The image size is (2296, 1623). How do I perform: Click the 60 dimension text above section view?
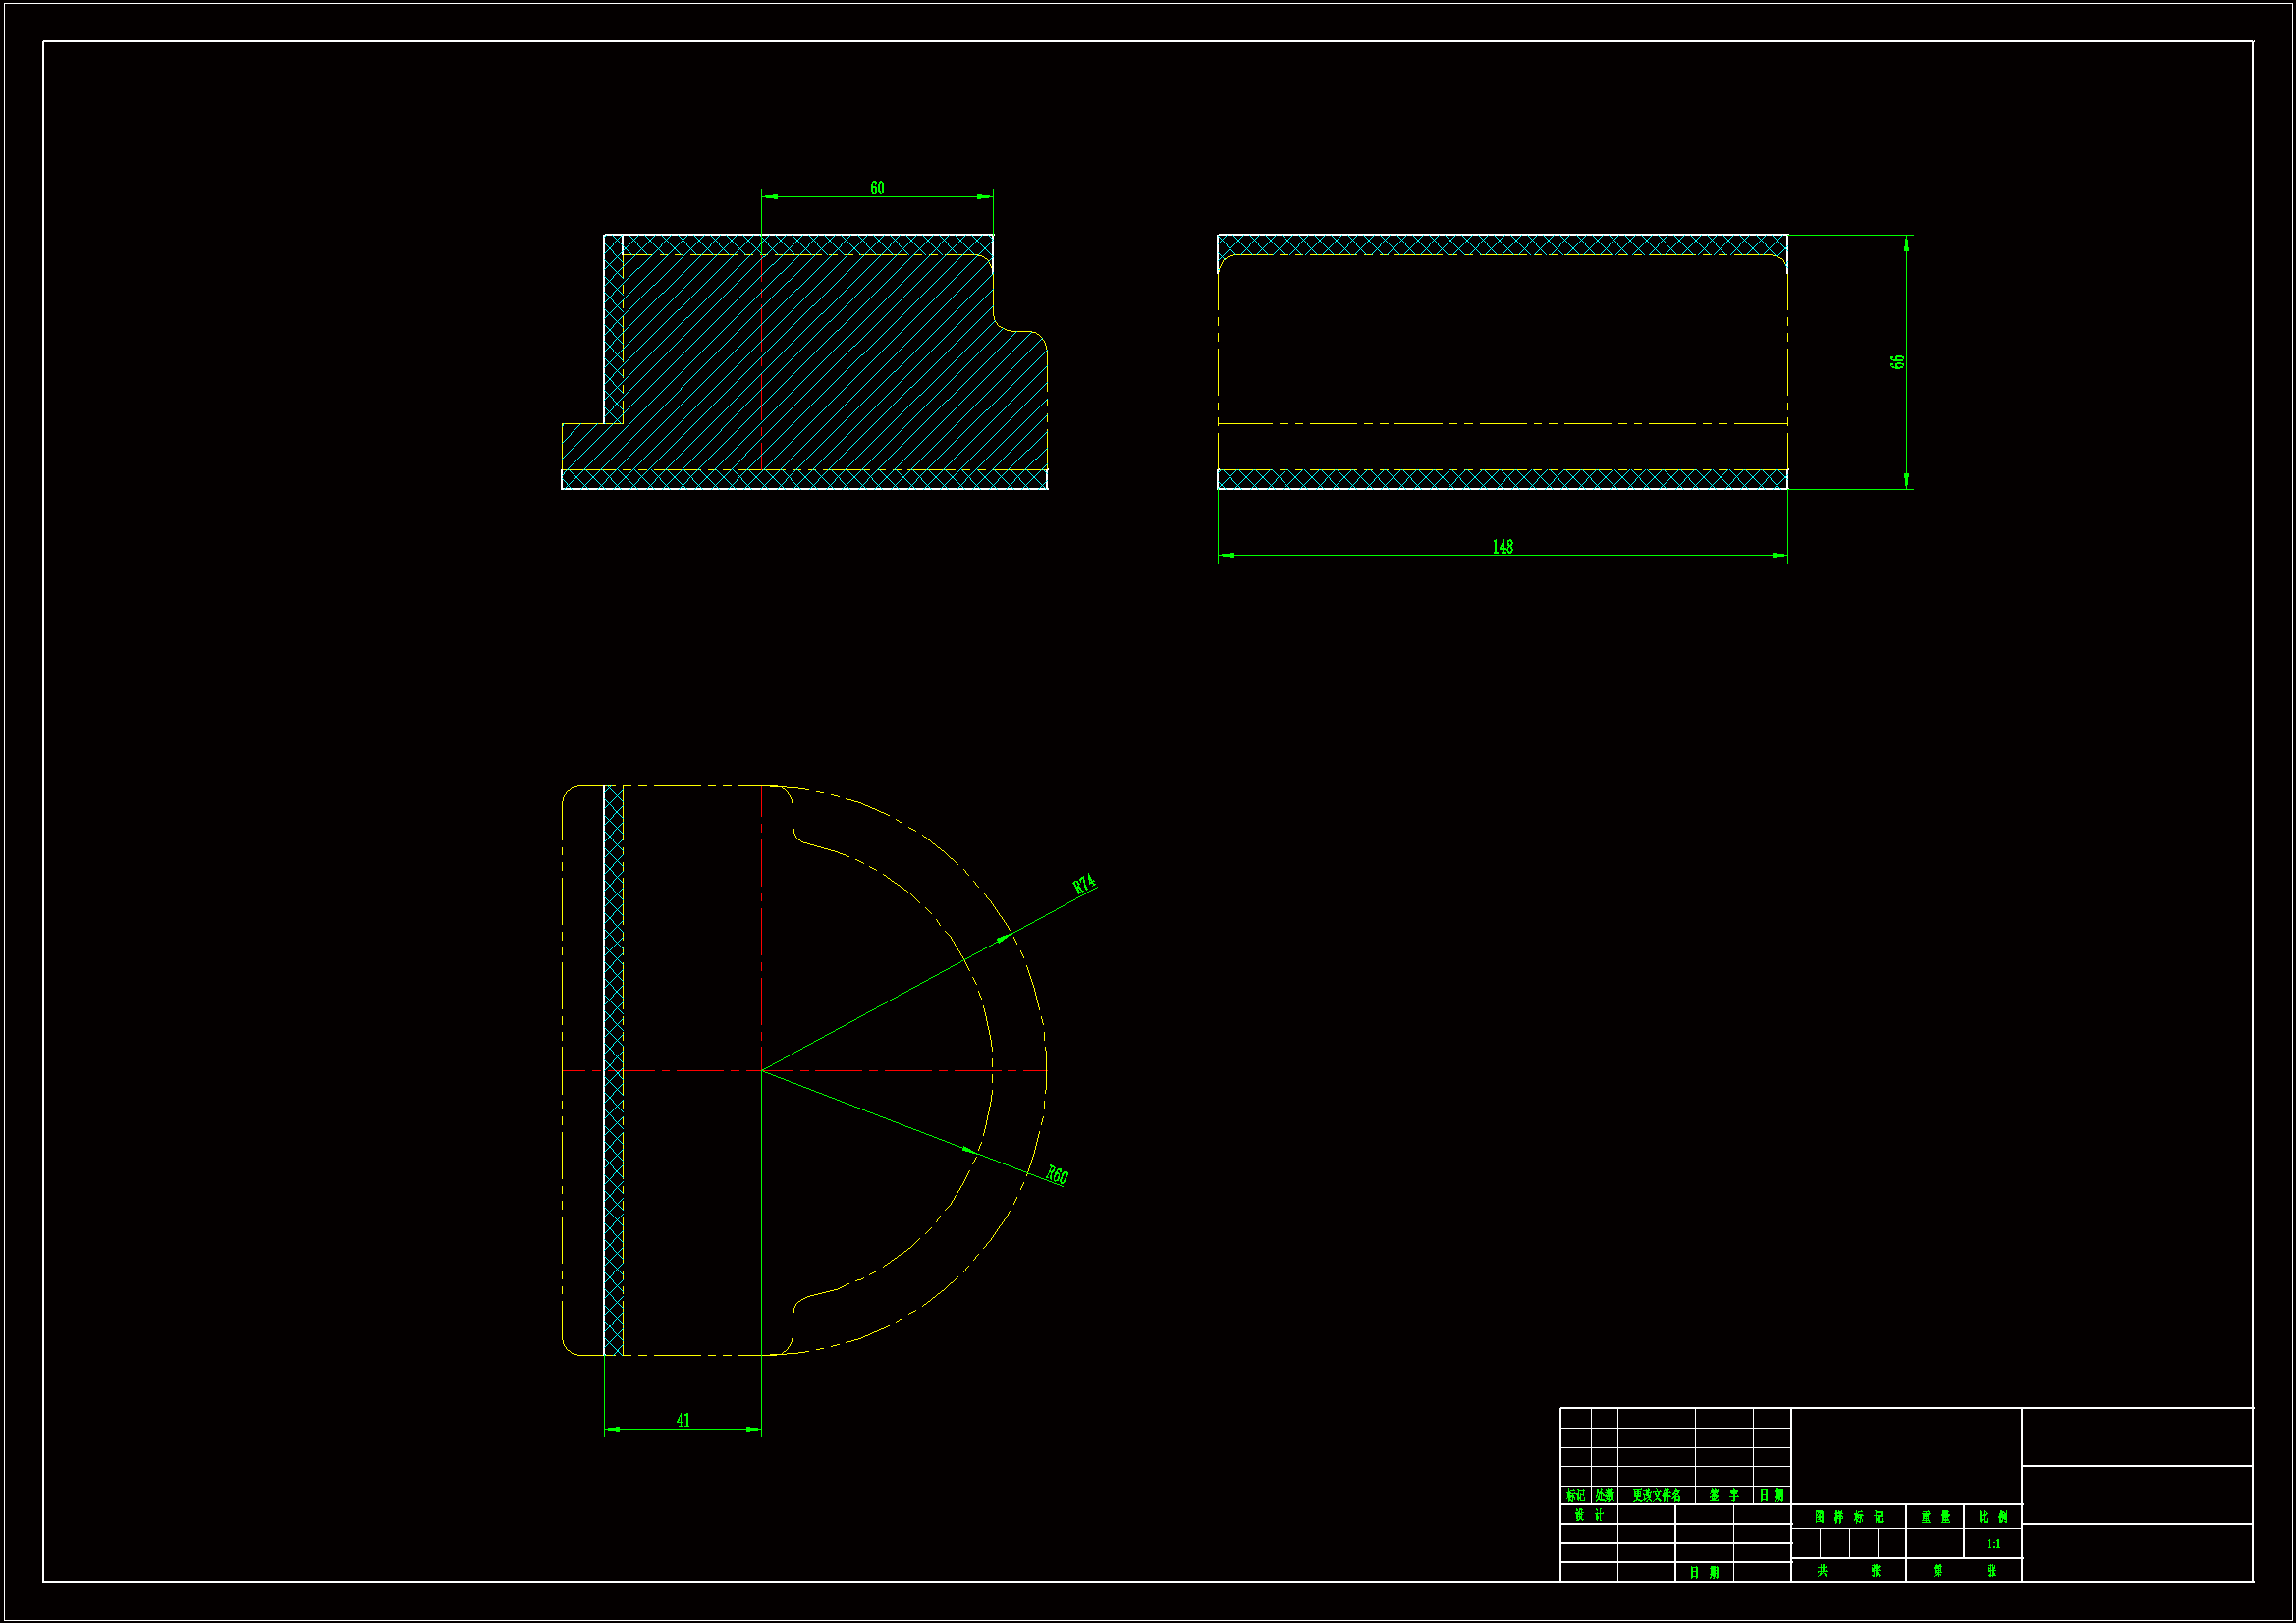click(x=877, y=188)
